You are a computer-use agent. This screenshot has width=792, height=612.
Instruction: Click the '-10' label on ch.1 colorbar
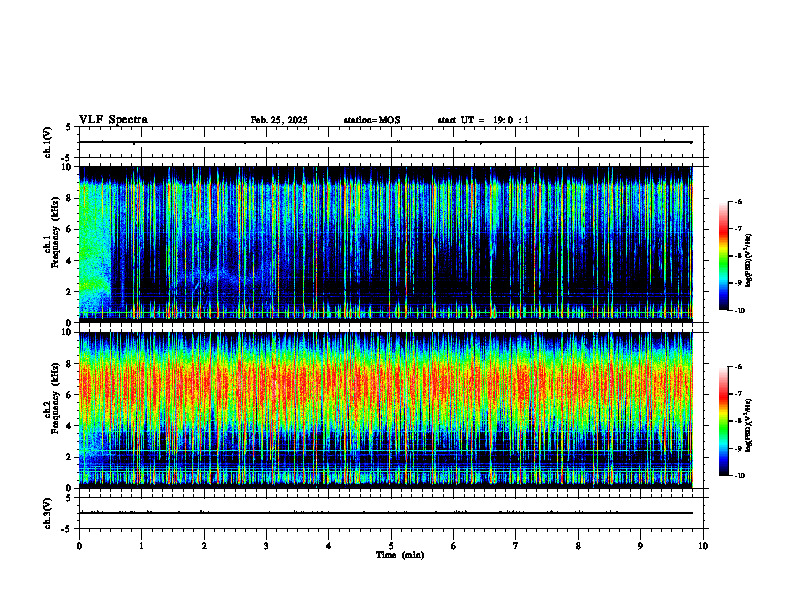[x=739, y=310]
